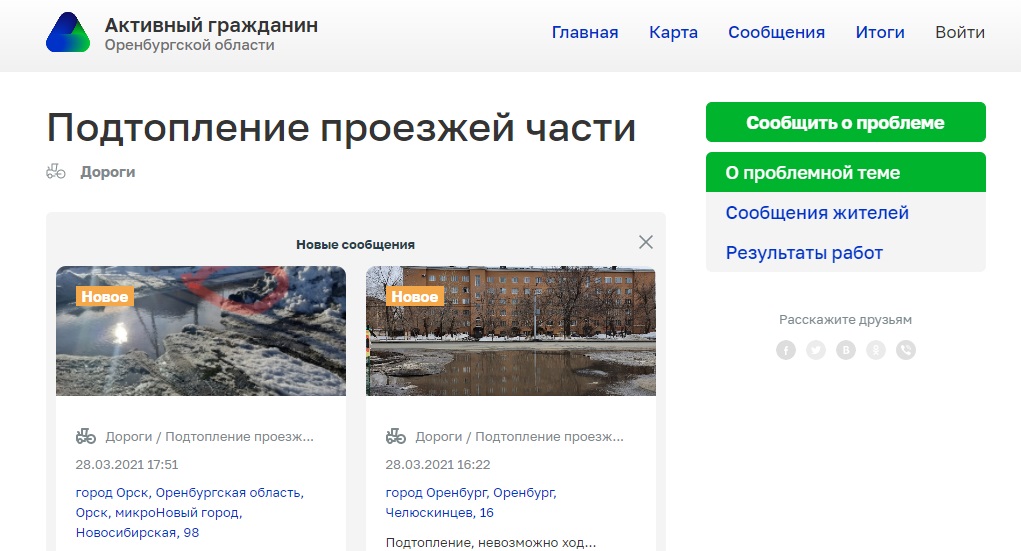Click the Активный гражданин logo

[x=68, y=33]
